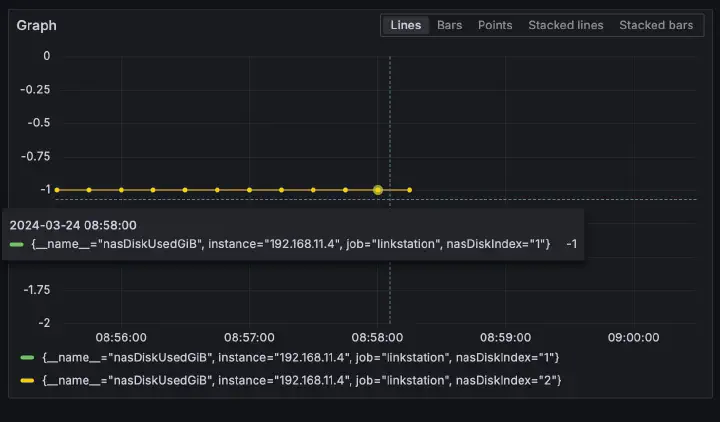Click yellow swatch for nasDiskIndex 2 legend
This screenshot has height=422, width=720.
pos(27,380)
